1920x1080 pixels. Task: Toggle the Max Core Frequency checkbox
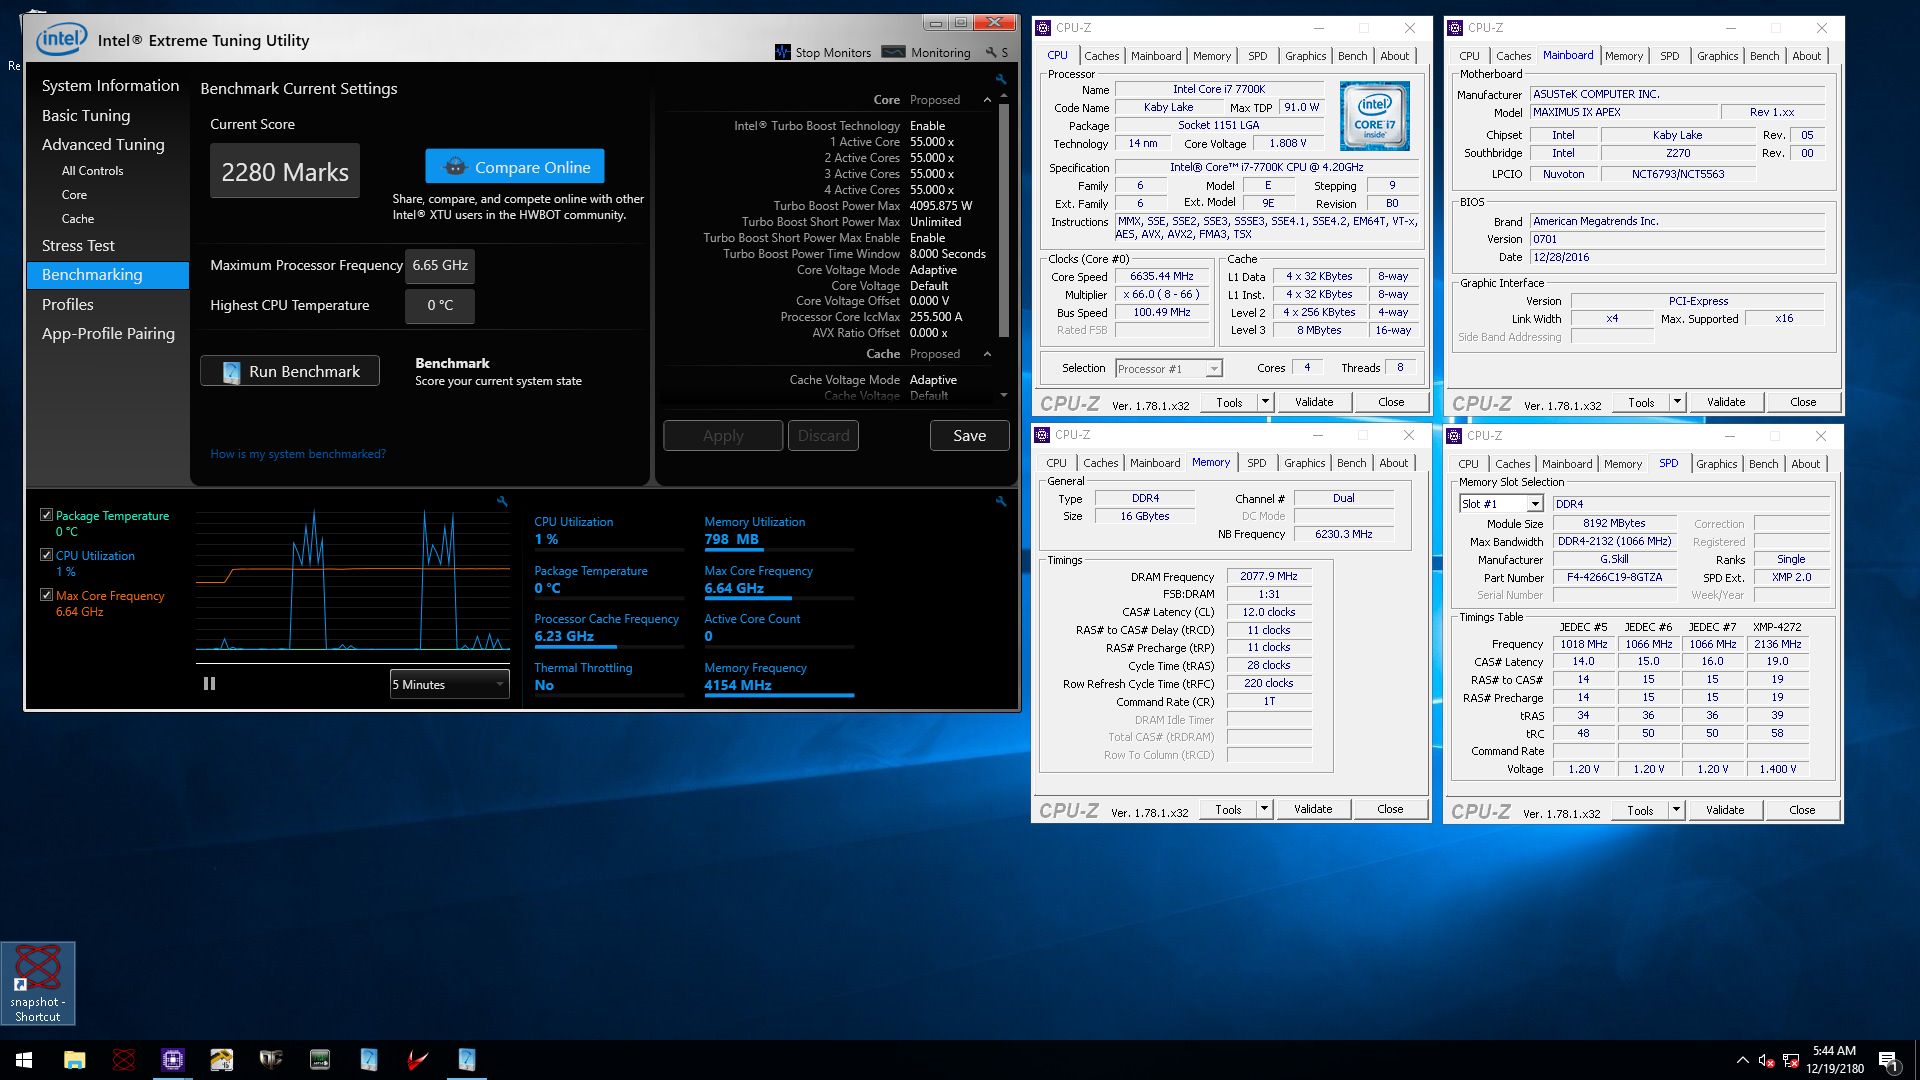click(46, 595)
